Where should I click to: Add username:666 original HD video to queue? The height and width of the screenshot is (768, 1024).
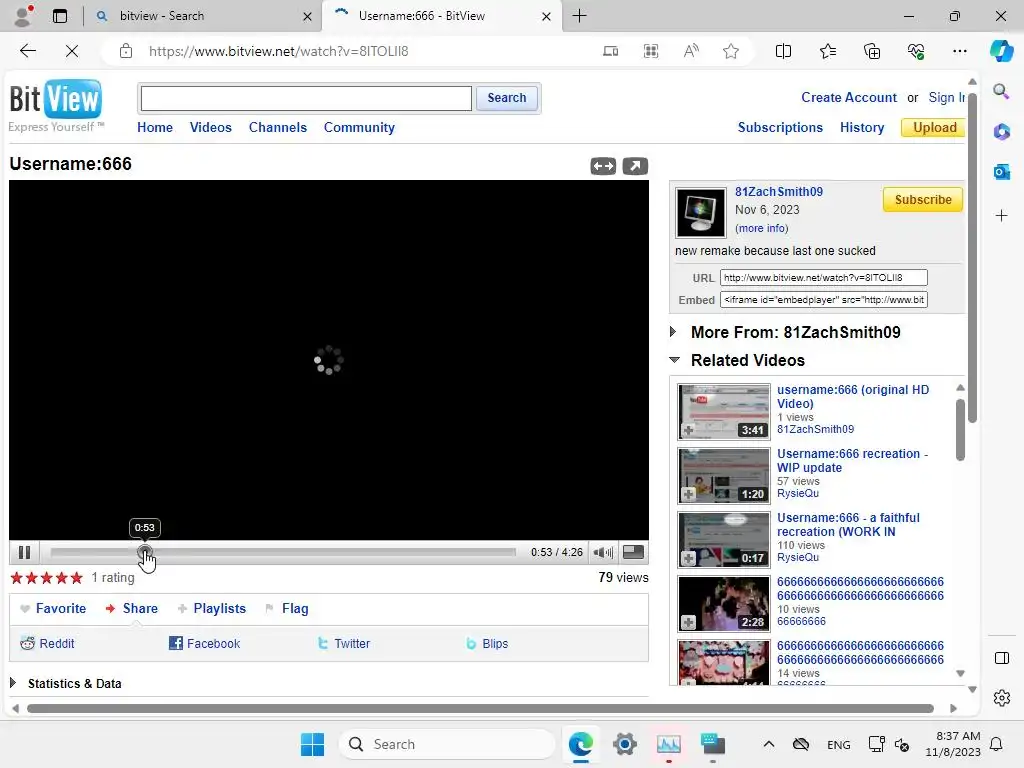[688, 430]
